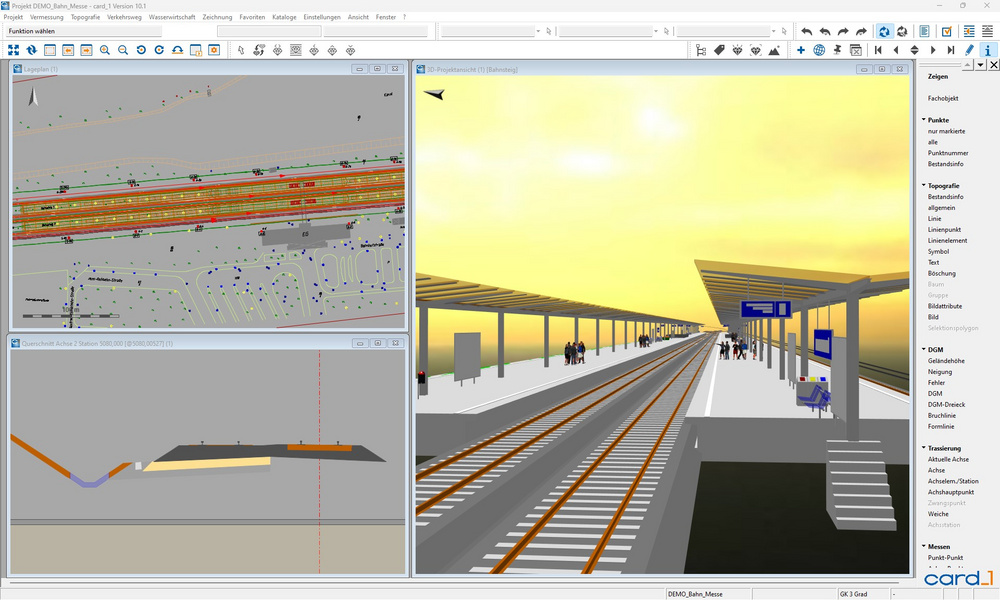Click the orange rotate-left view icon
Screen dimensions: 1000x600
(140, 49)
